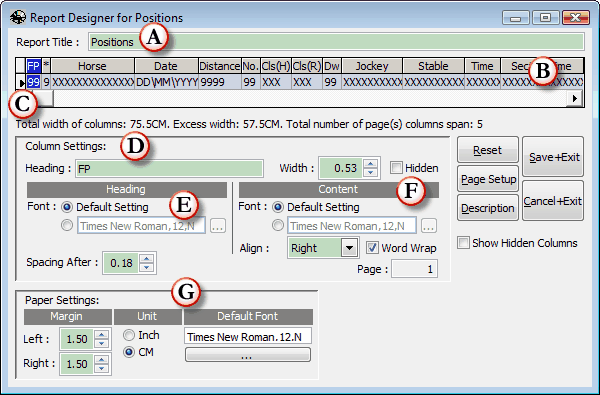
Task: Toggle the Word Wrap checkbox
Action: click(x=372, y=248)
